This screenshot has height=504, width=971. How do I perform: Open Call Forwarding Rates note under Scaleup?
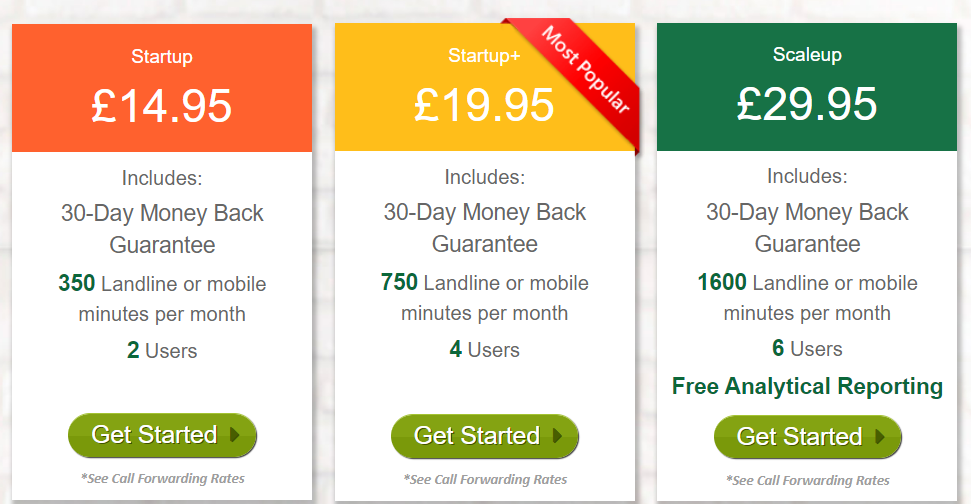[807, 480]
